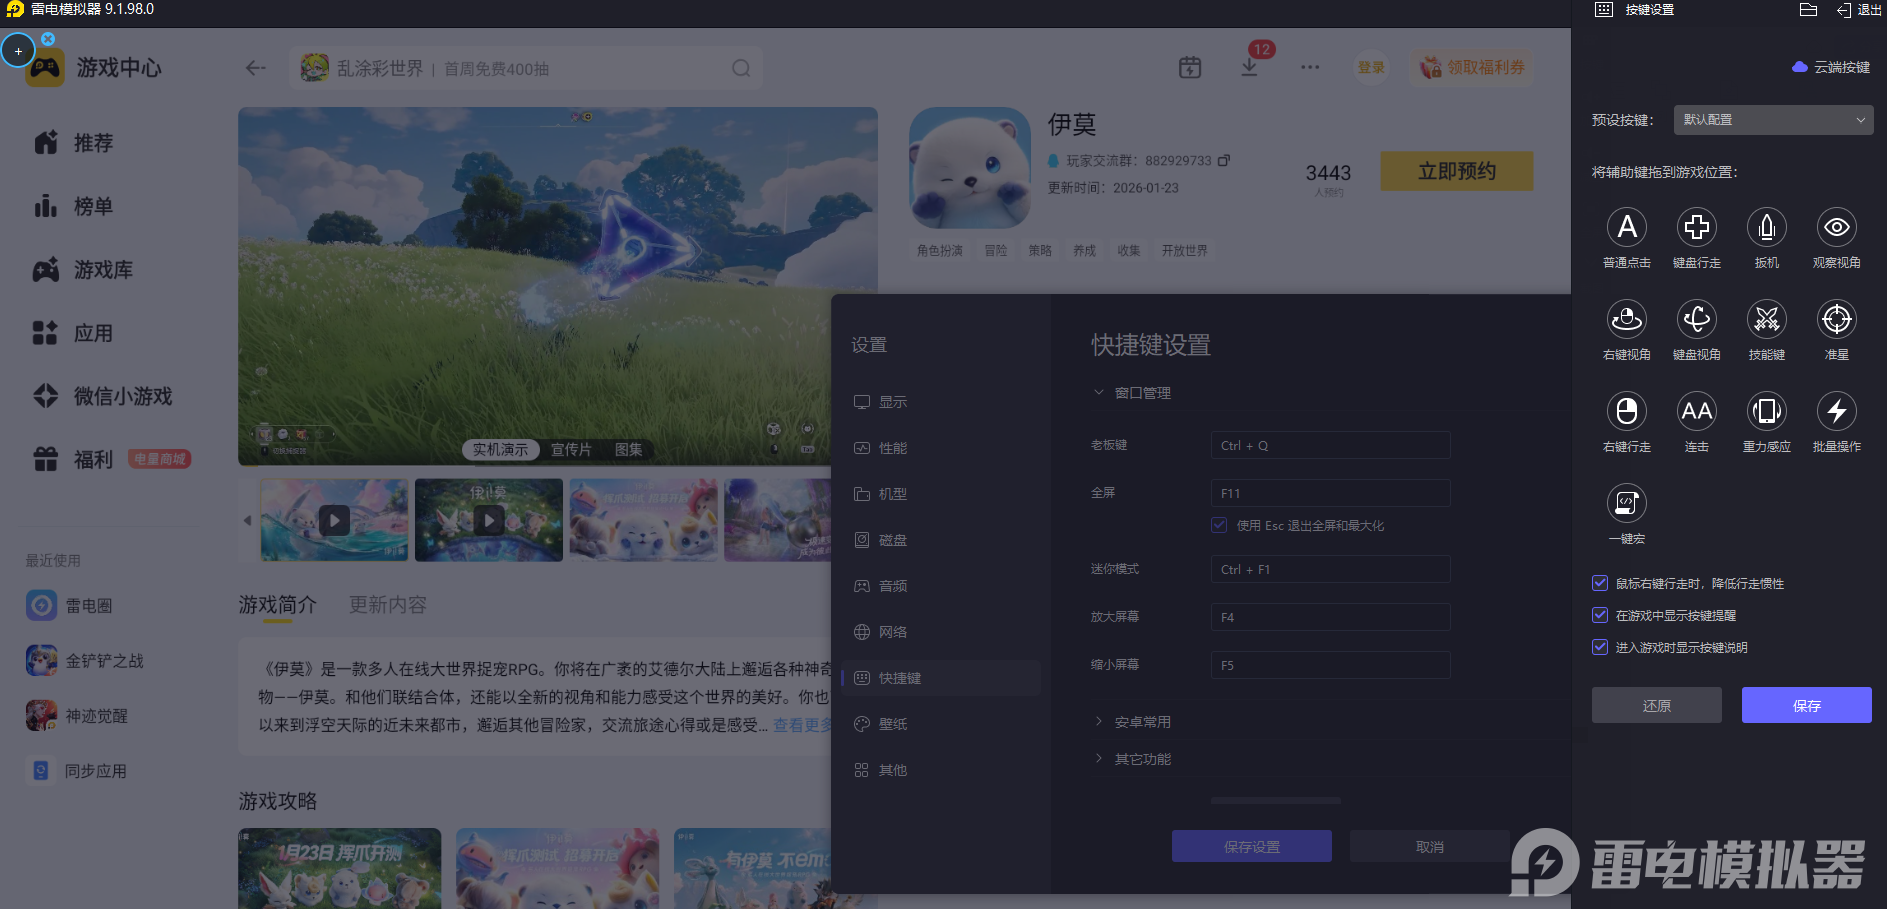Click 取消 in the settings dialog

coord(1430,846)
